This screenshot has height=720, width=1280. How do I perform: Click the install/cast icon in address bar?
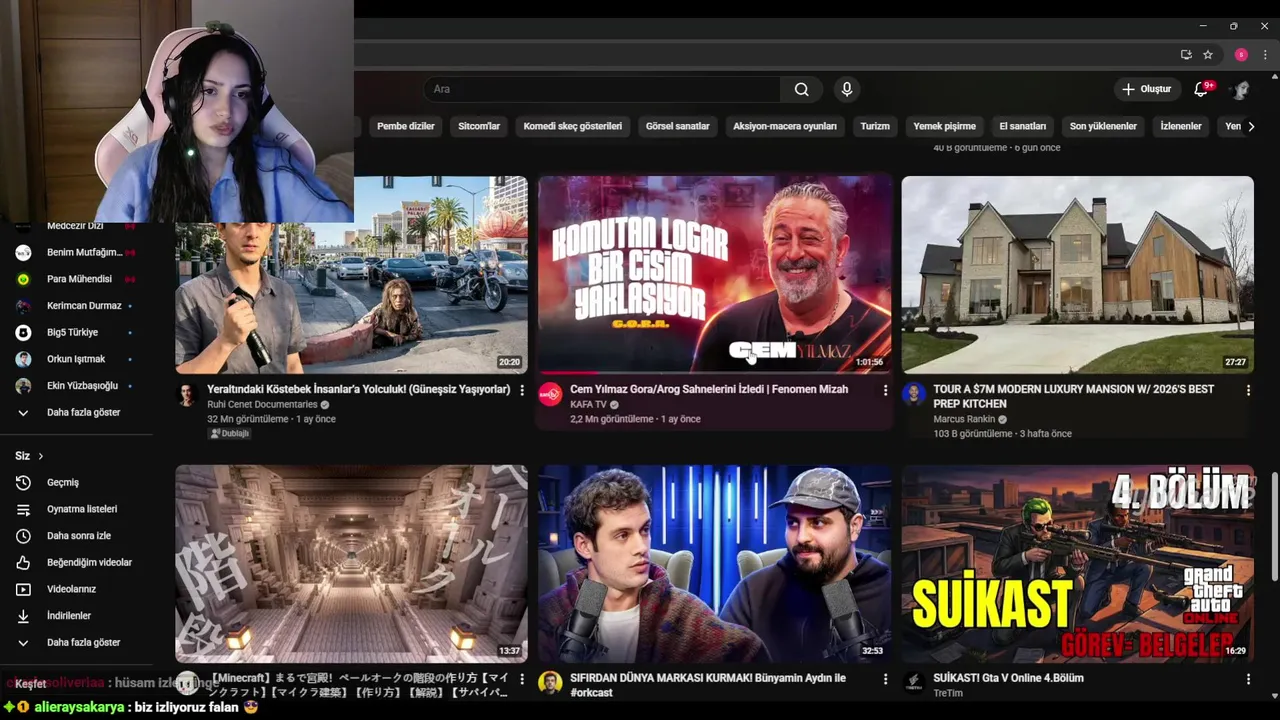click(x=1186, y=55)
